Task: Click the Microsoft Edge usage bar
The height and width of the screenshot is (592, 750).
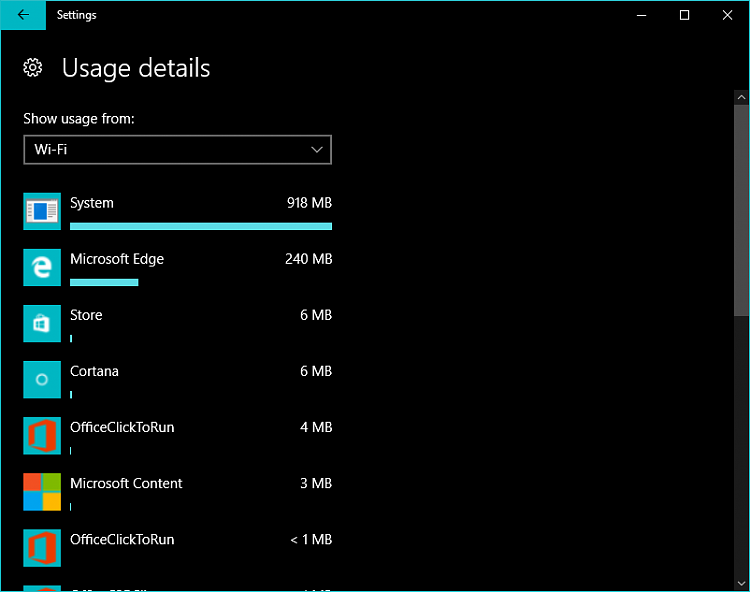Action: point(104,282)
